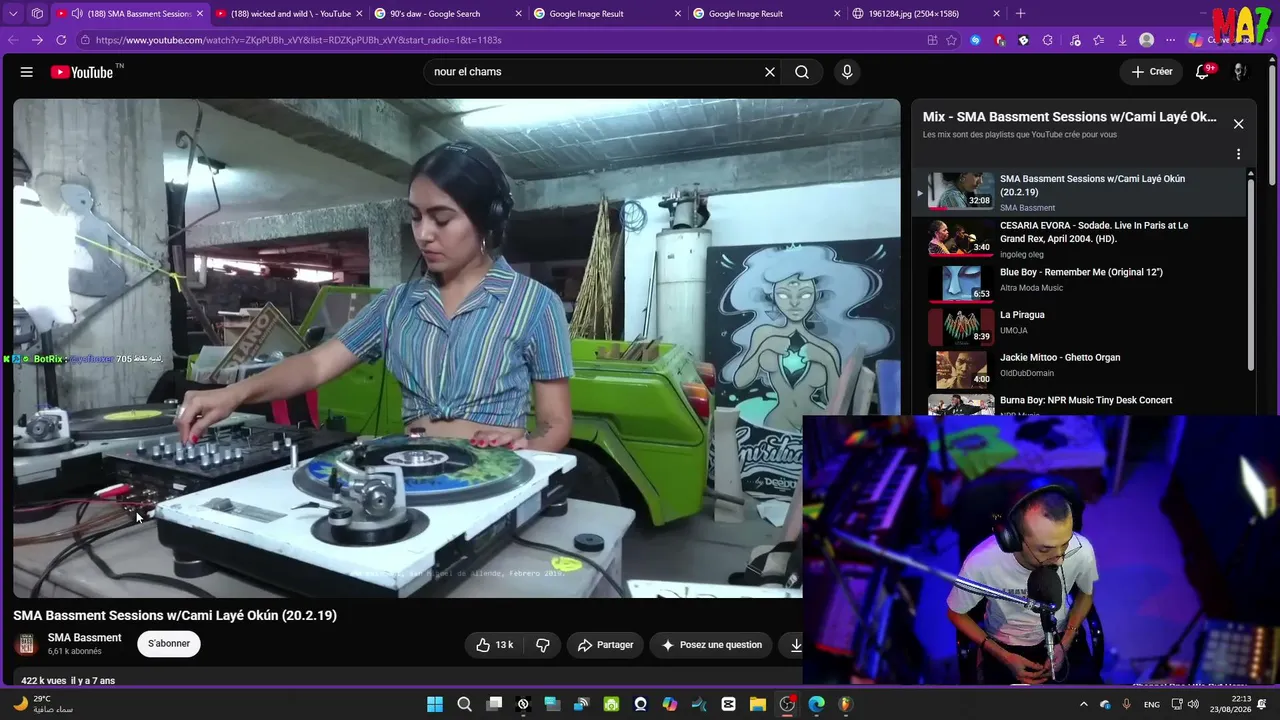Mute the SMA Bassment tab audio icon
This screenshot has height=720, width=1280.
[x=77, y=14]
